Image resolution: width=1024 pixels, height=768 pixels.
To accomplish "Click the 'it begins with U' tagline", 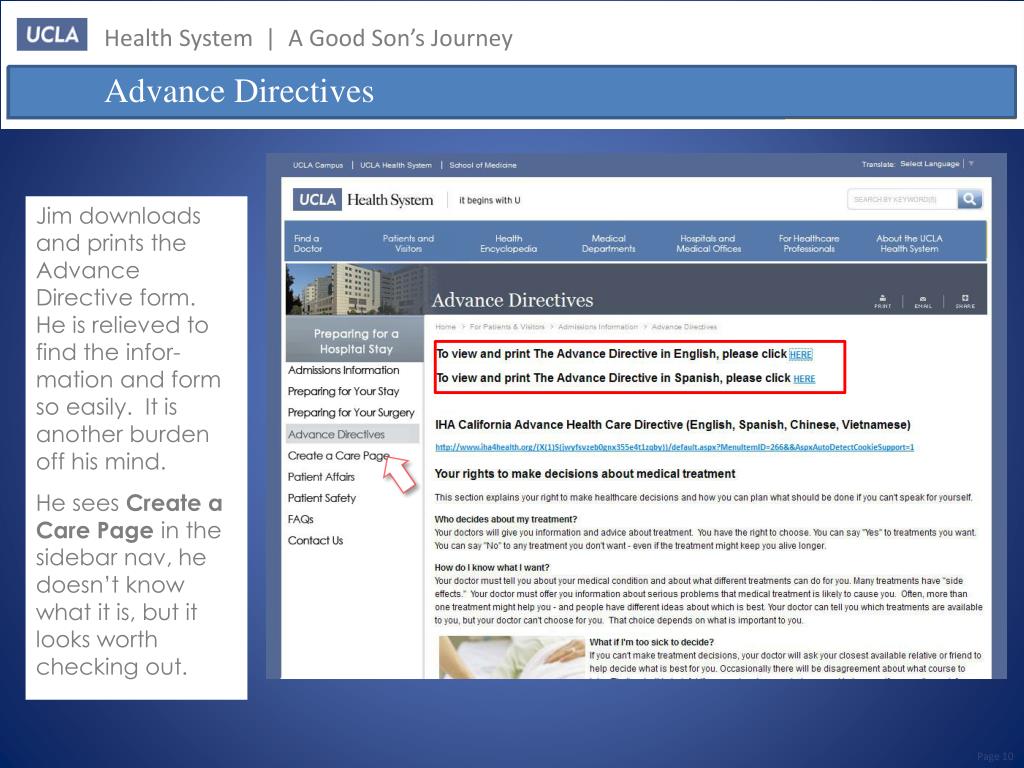I will [x=490, y=200].
